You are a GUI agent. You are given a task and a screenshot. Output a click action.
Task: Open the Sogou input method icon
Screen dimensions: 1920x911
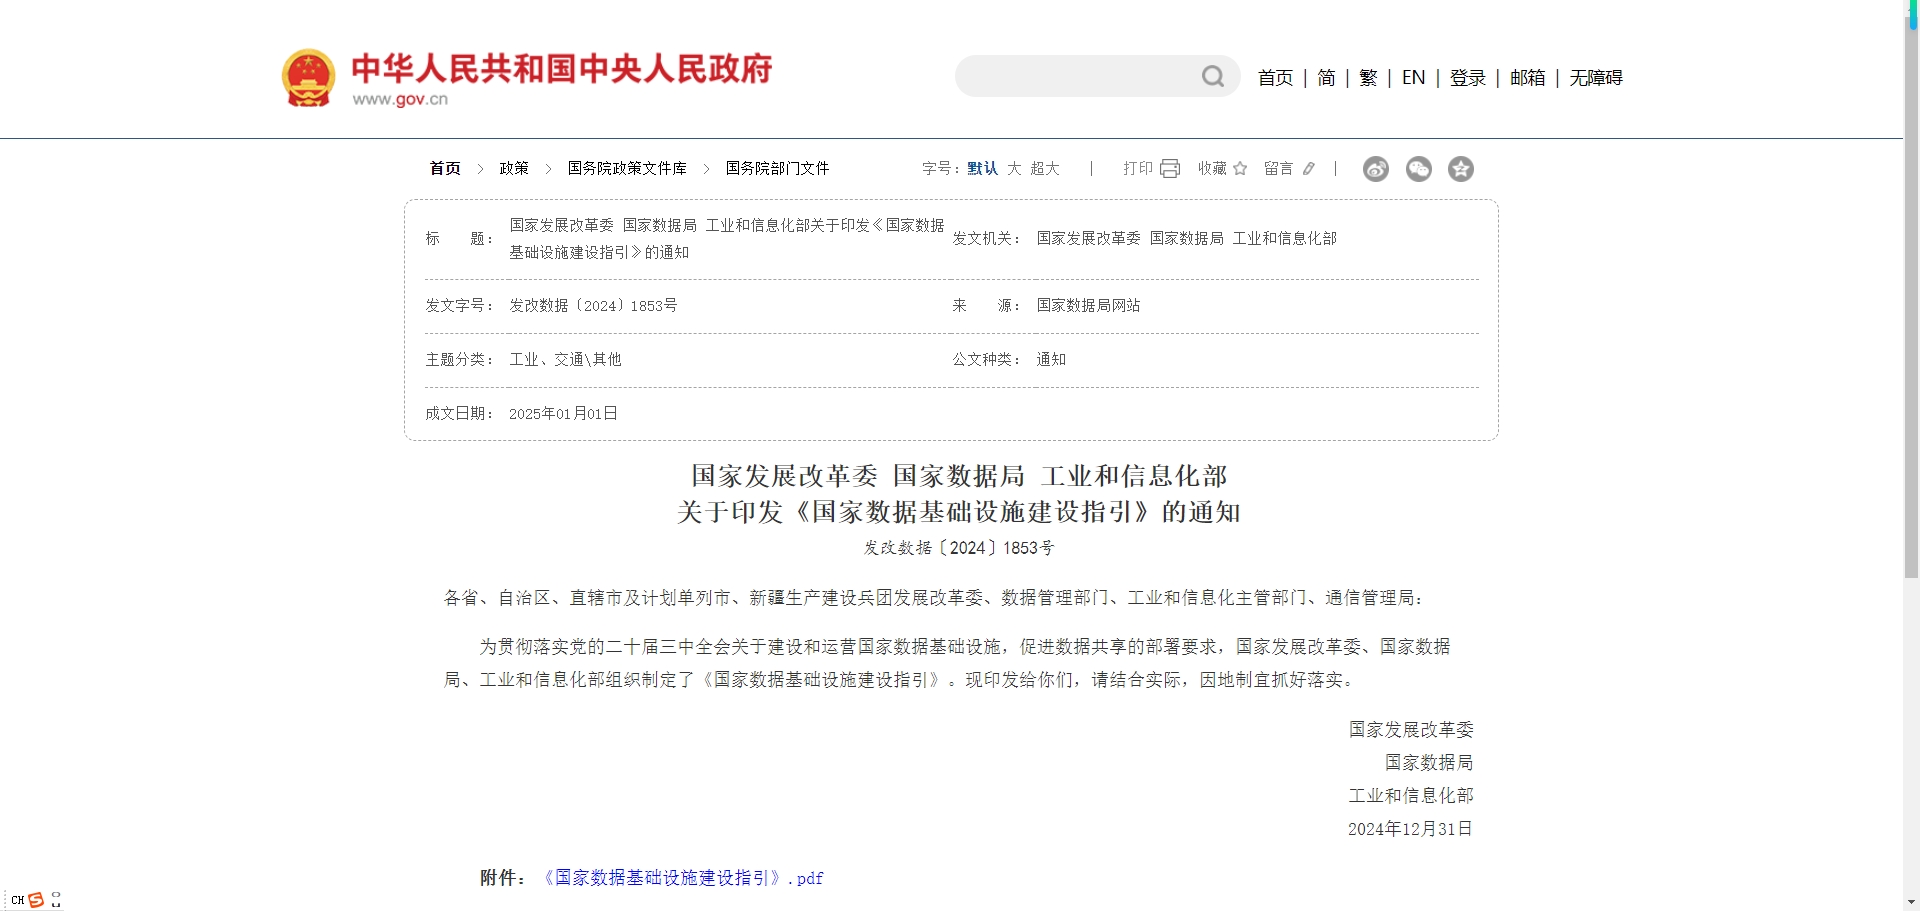[38, 899]
